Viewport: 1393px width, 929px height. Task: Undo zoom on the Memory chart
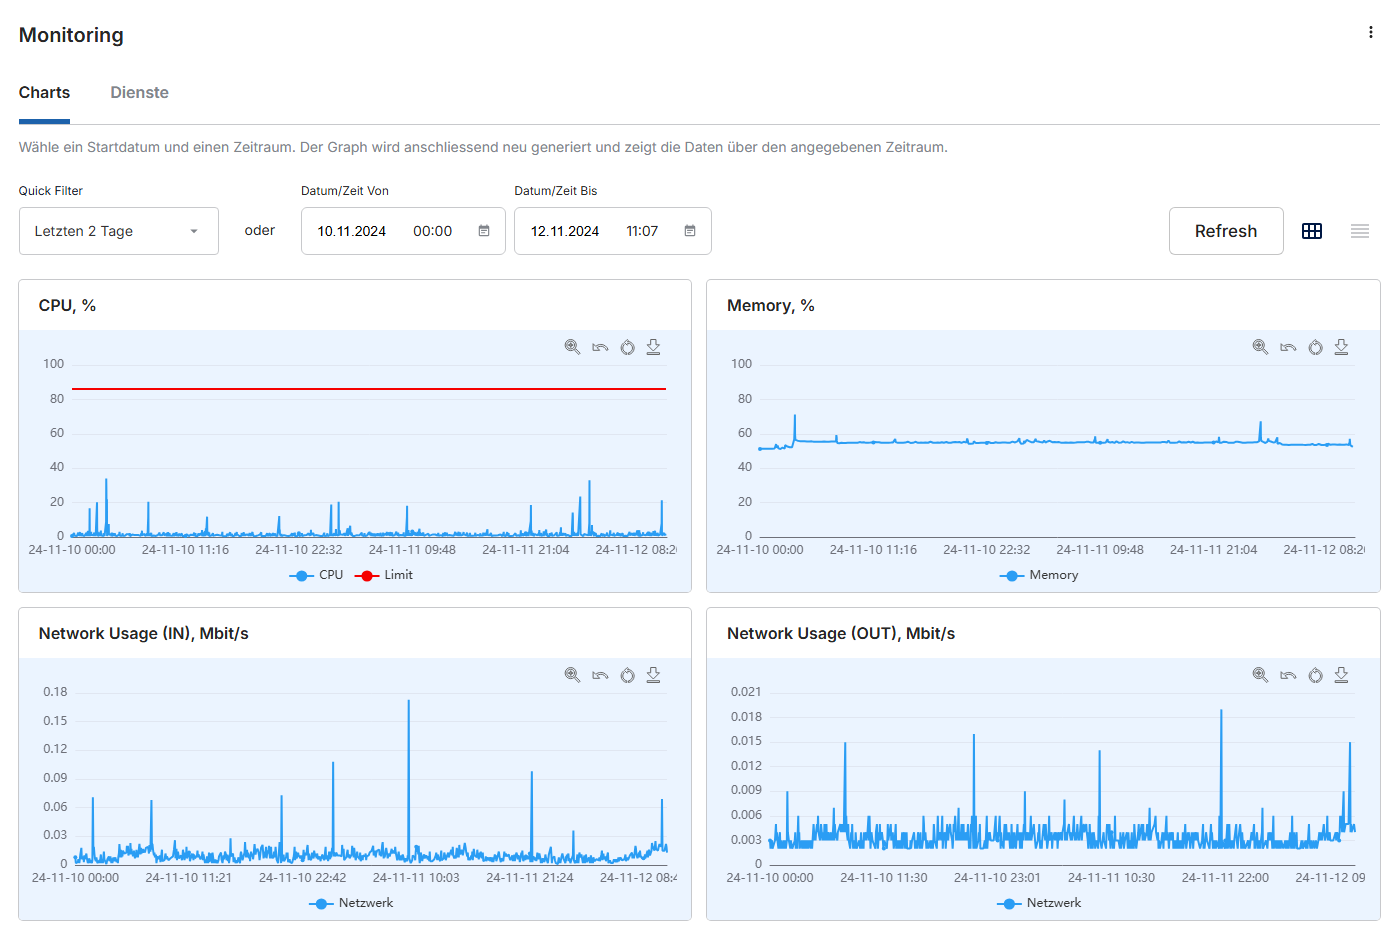1288,347
